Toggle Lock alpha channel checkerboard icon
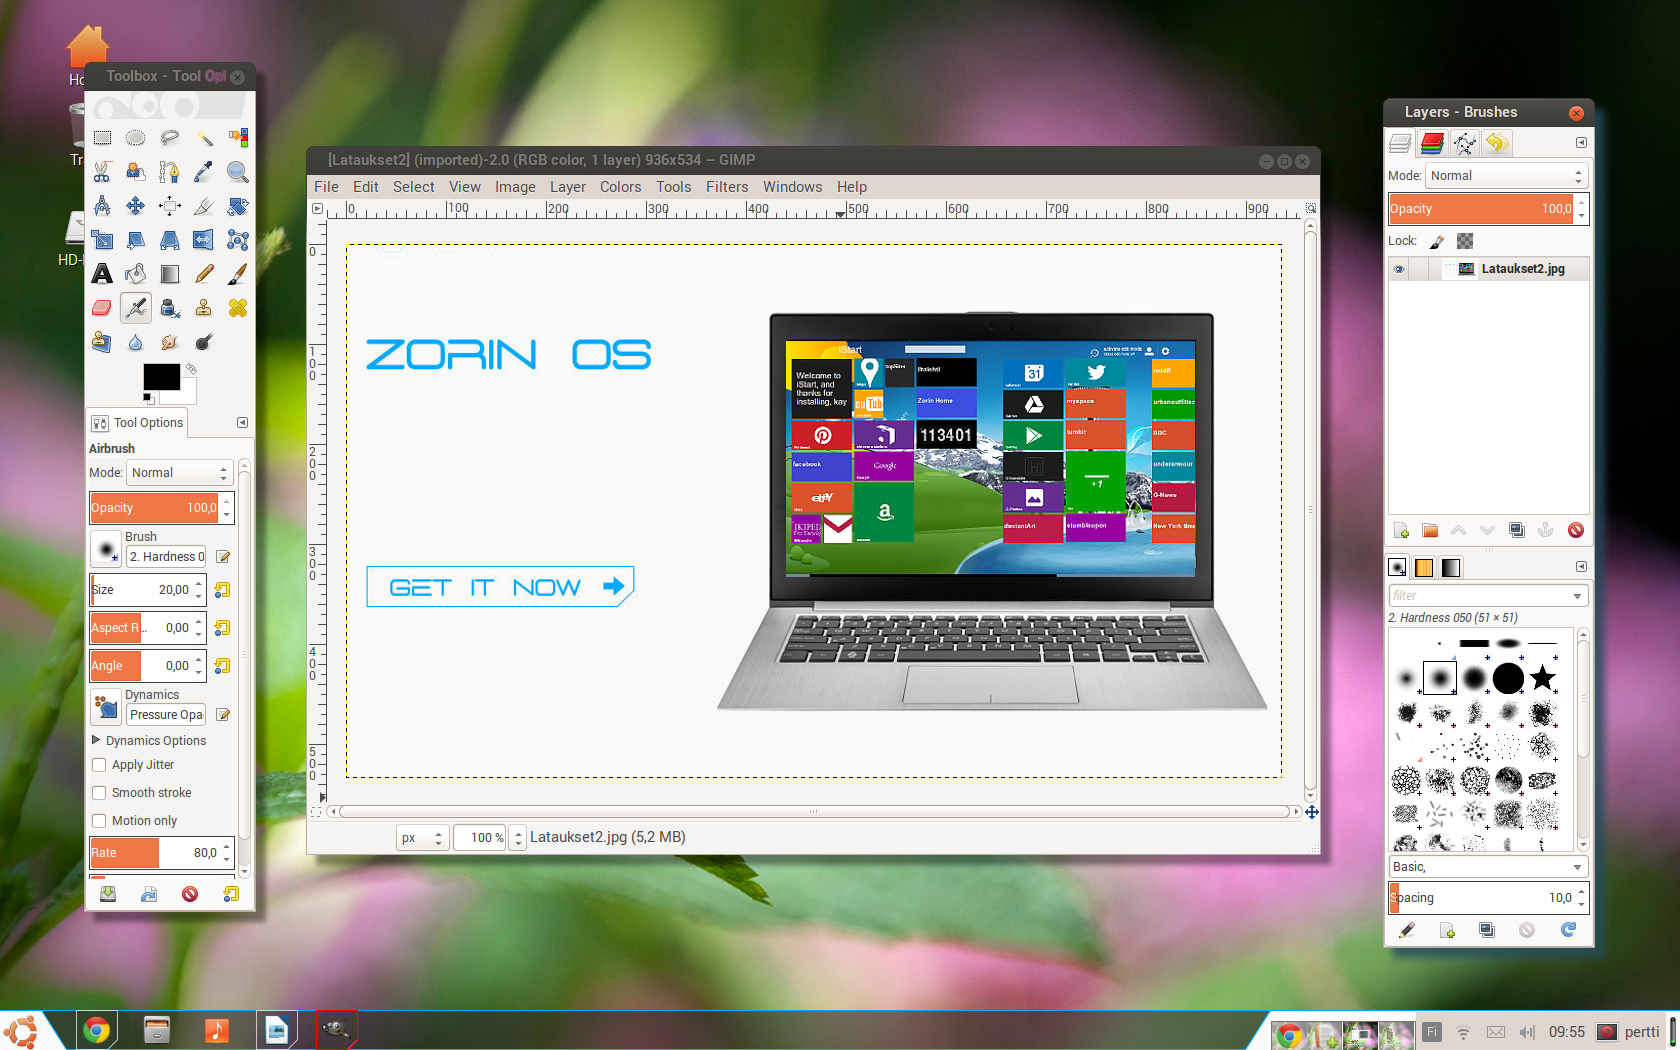Screen dimensions: 1680x1050 (x=1465, y=241)
